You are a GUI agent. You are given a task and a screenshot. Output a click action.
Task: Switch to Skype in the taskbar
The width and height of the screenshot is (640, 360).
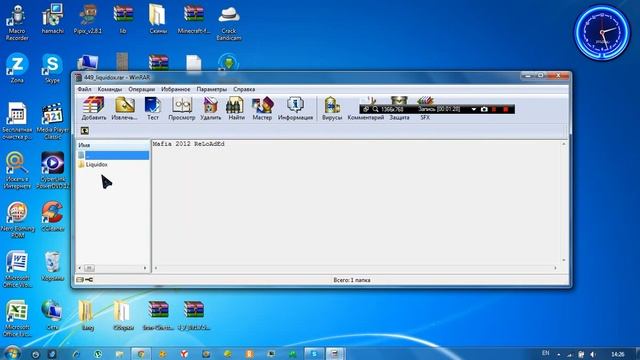coord(314,354)
